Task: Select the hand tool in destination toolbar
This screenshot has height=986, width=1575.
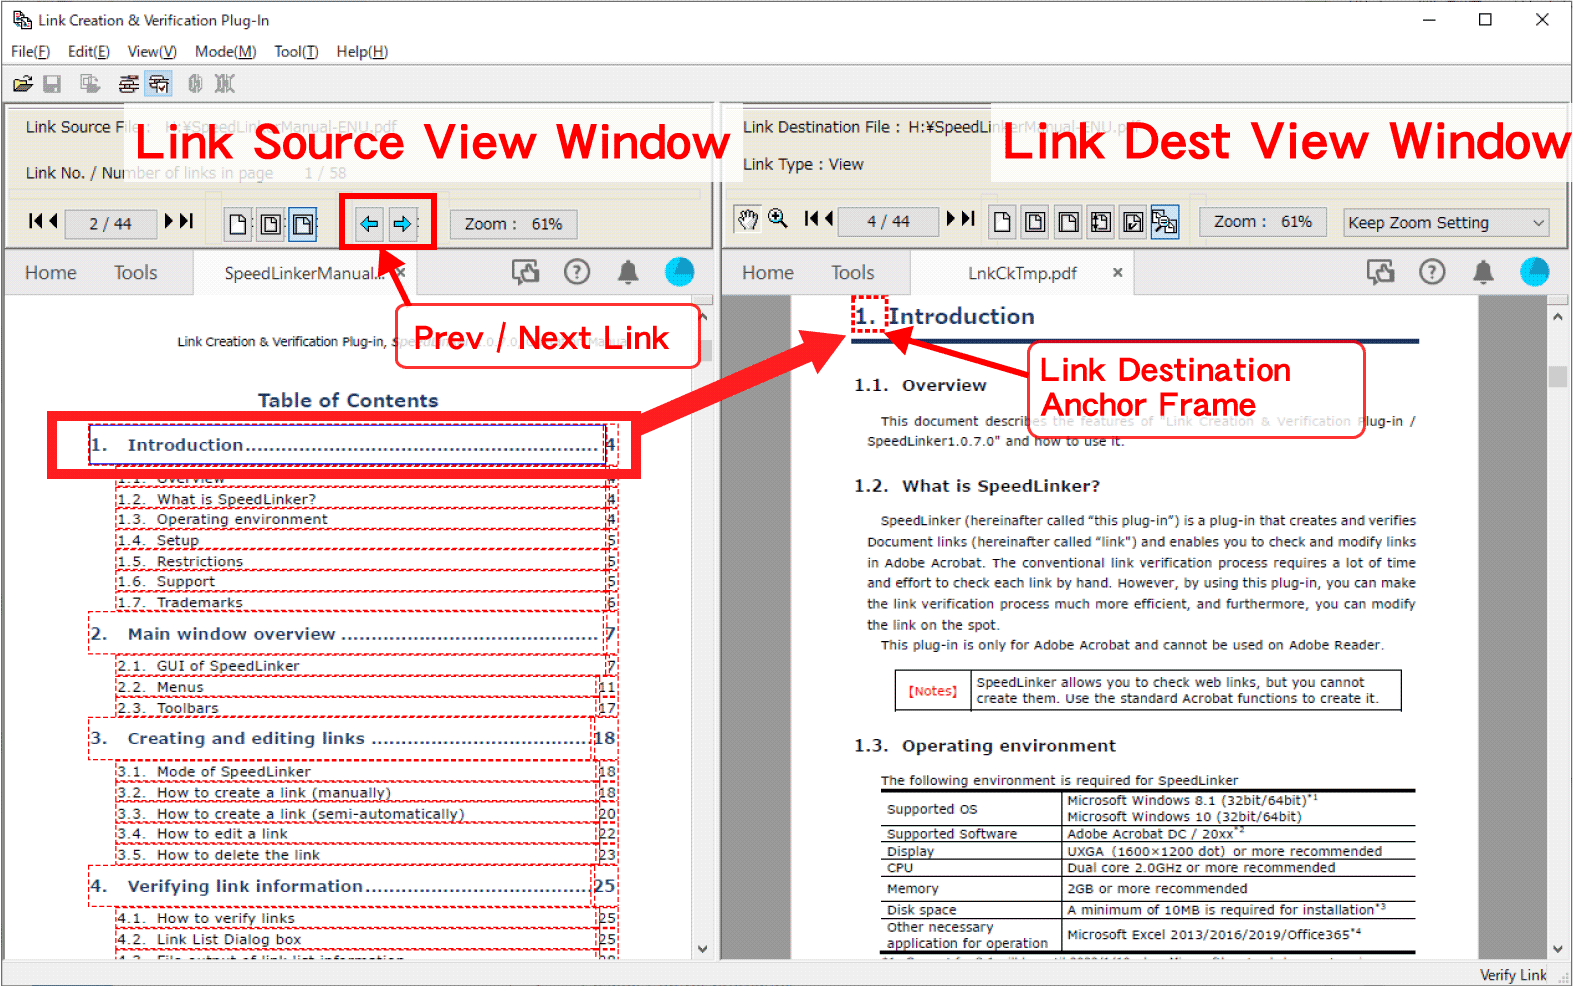Action: (747, 220)
